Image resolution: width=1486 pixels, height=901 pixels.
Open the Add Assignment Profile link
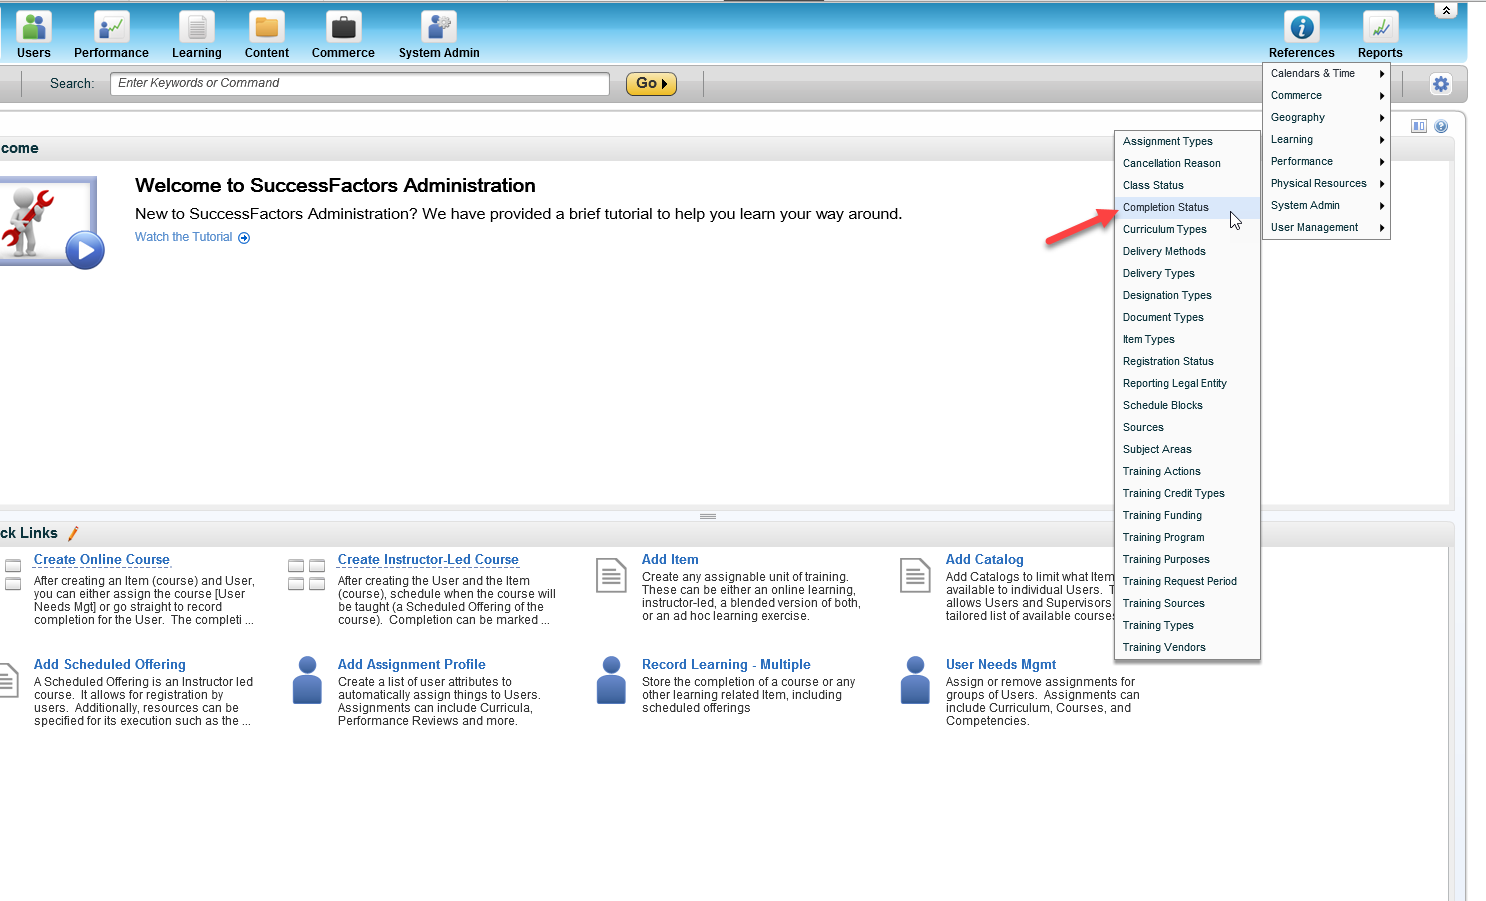click(x=412, y=665)
